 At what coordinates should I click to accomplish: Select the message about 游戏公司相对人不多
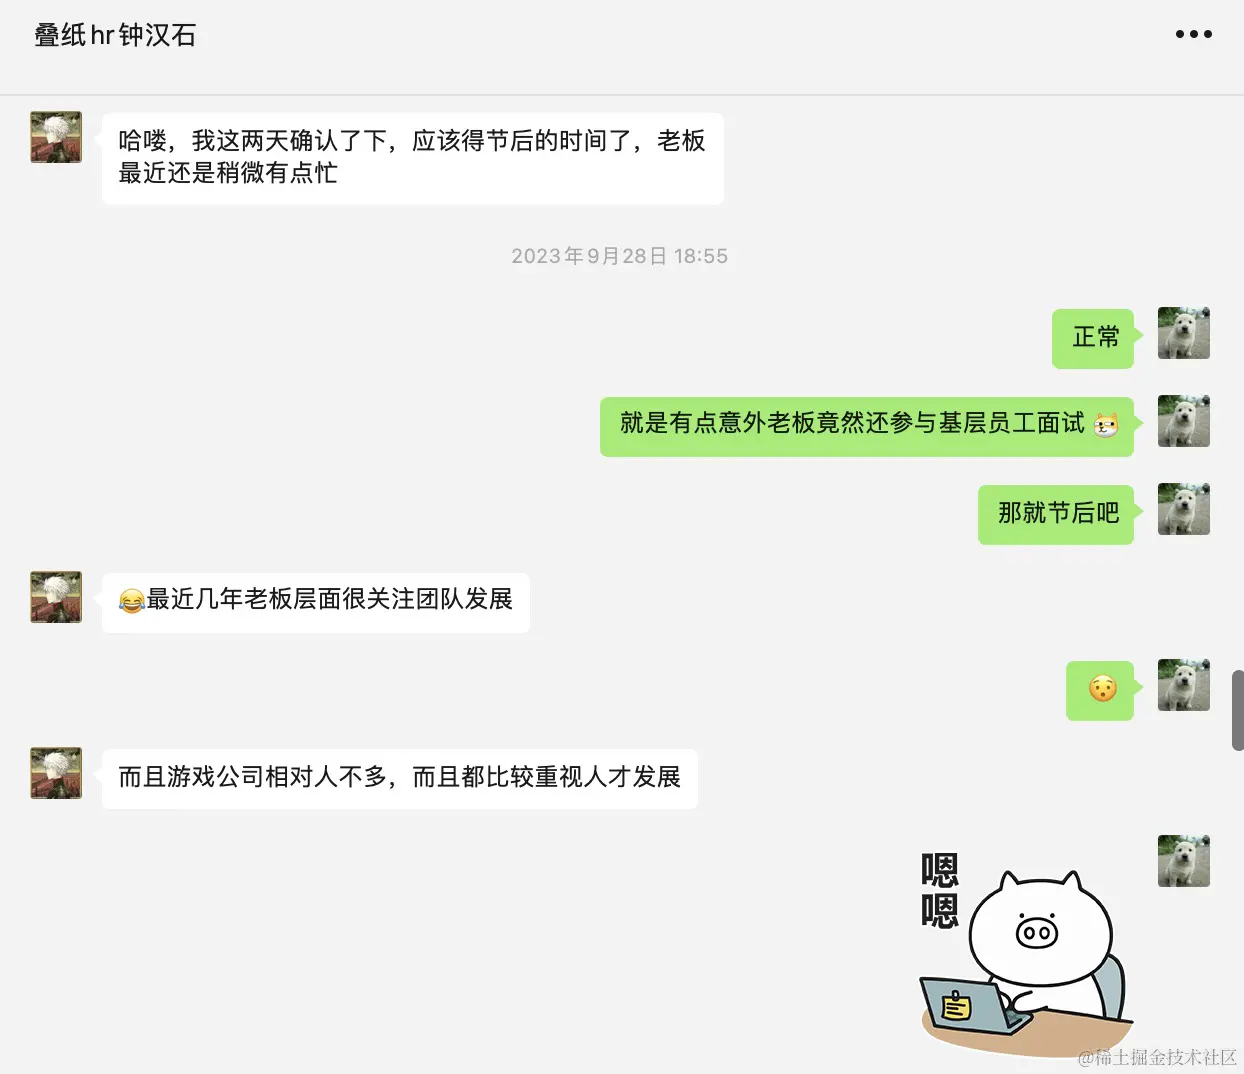(x=400, y=778)
